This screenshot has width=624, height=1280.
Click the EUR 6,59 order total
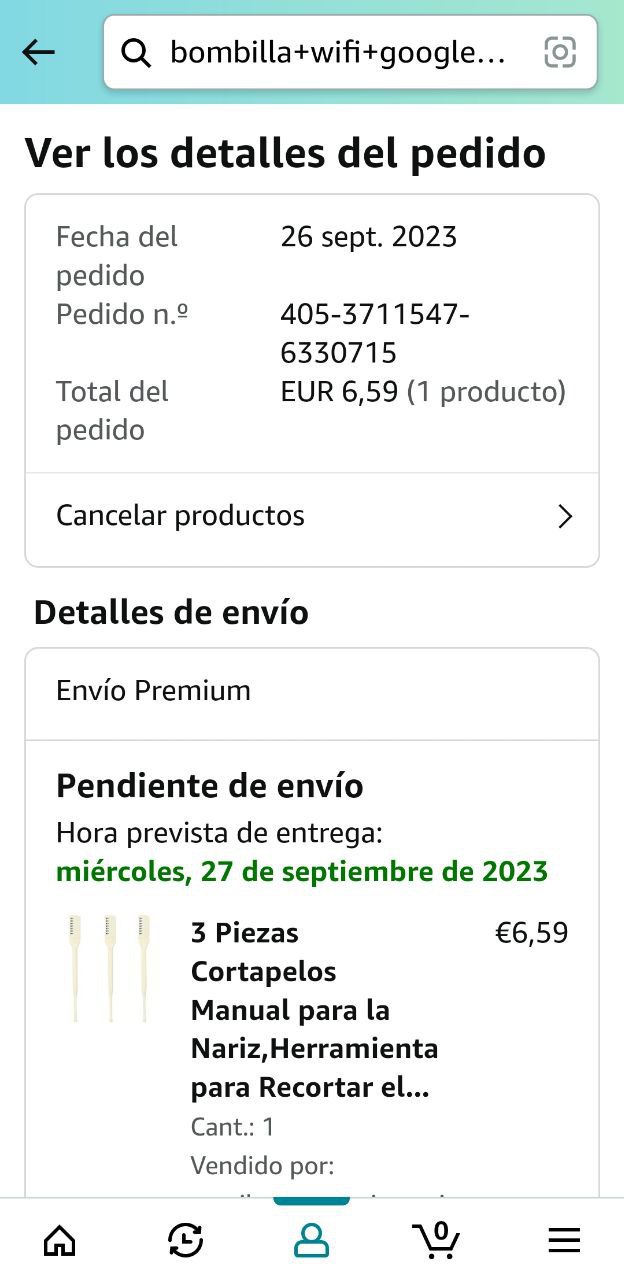[x=340, y=391]
